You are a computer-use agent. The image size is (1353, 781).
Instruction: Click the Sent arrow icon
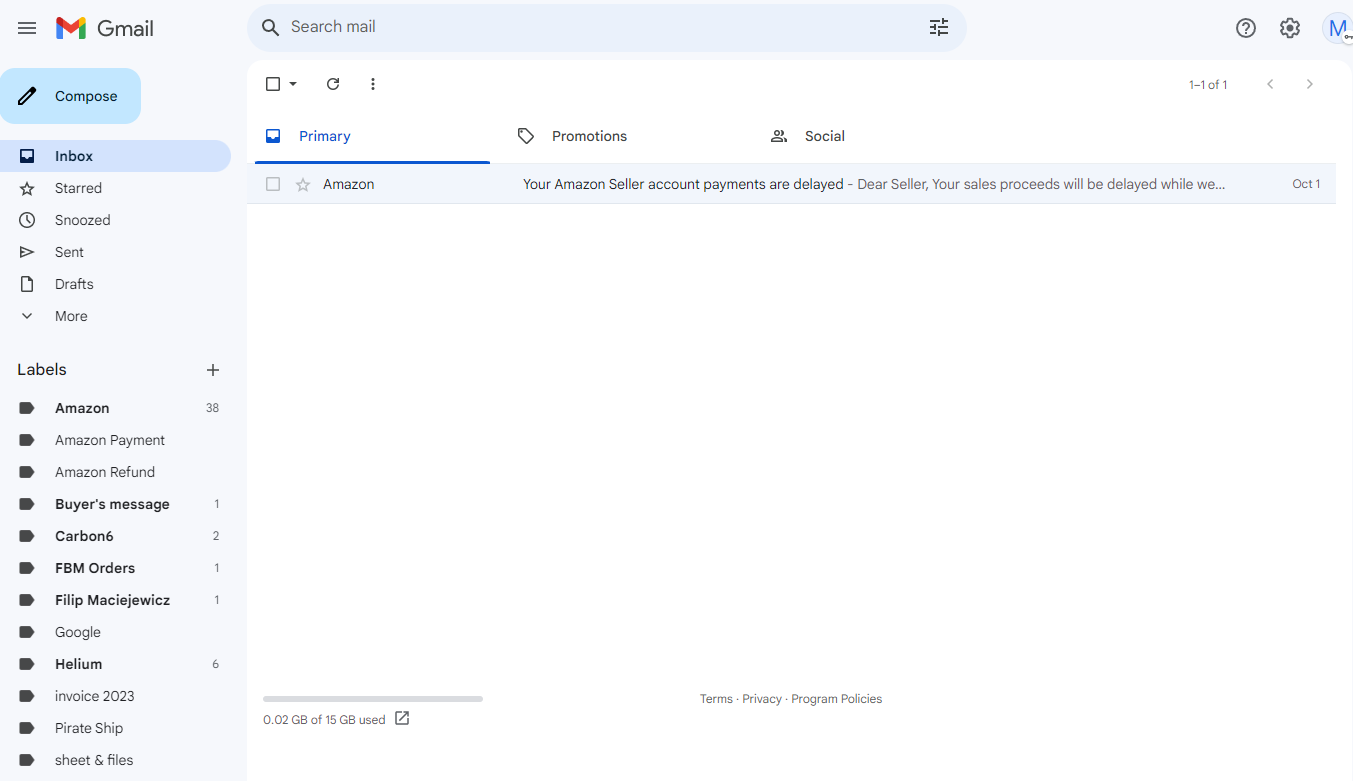pos(27,252)
